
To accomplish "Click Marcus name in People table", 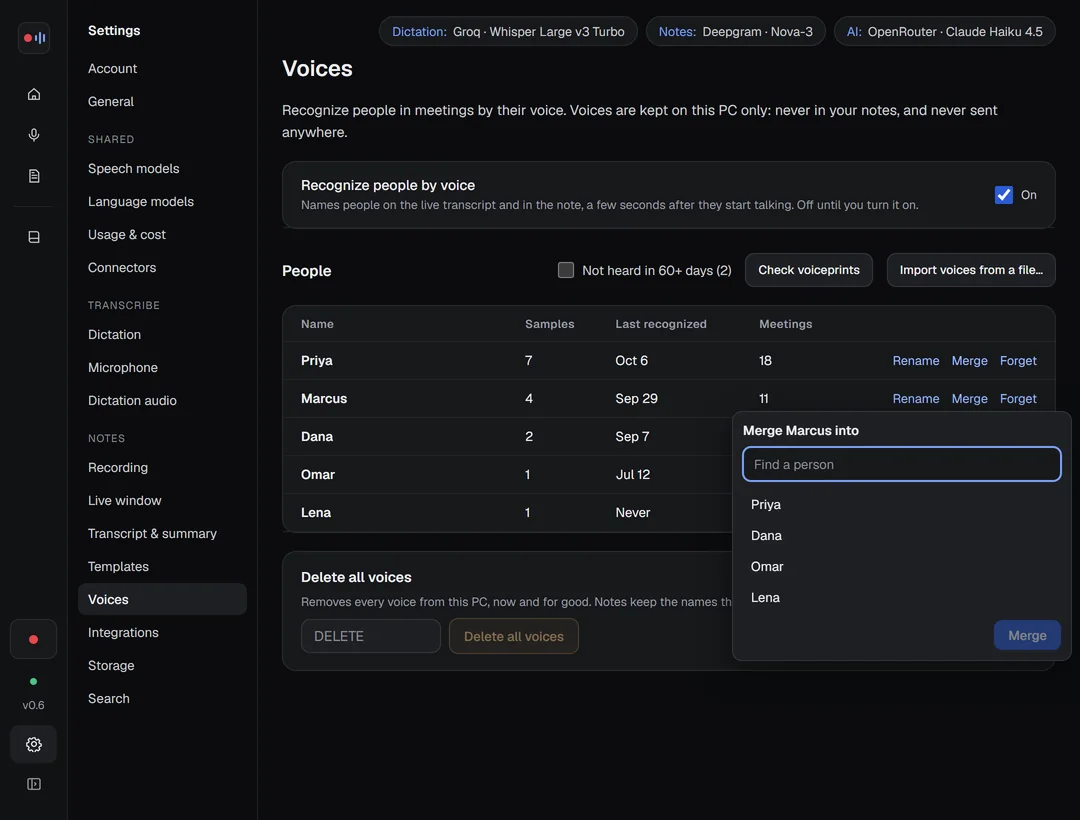I will click(324, 399).
